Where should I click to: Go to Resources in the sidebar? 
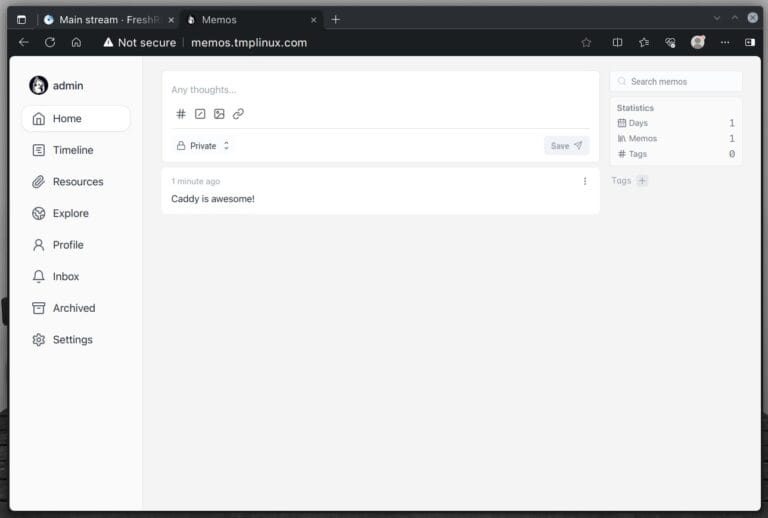point(77,182)
